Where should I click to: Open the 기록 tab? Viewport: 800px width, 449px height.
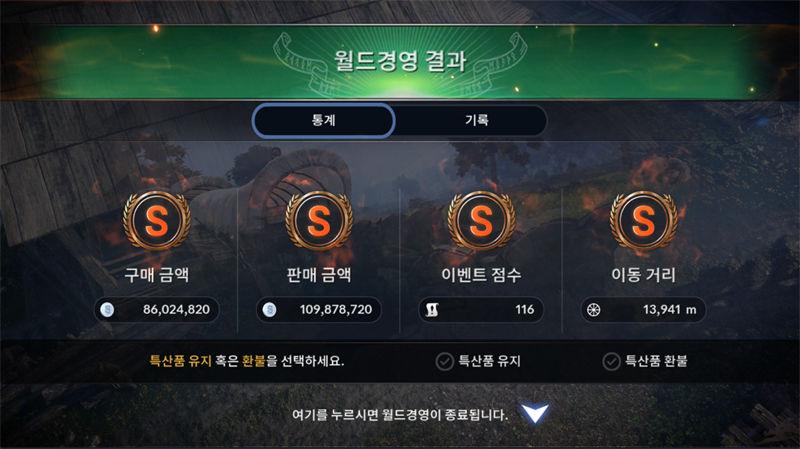476,120
